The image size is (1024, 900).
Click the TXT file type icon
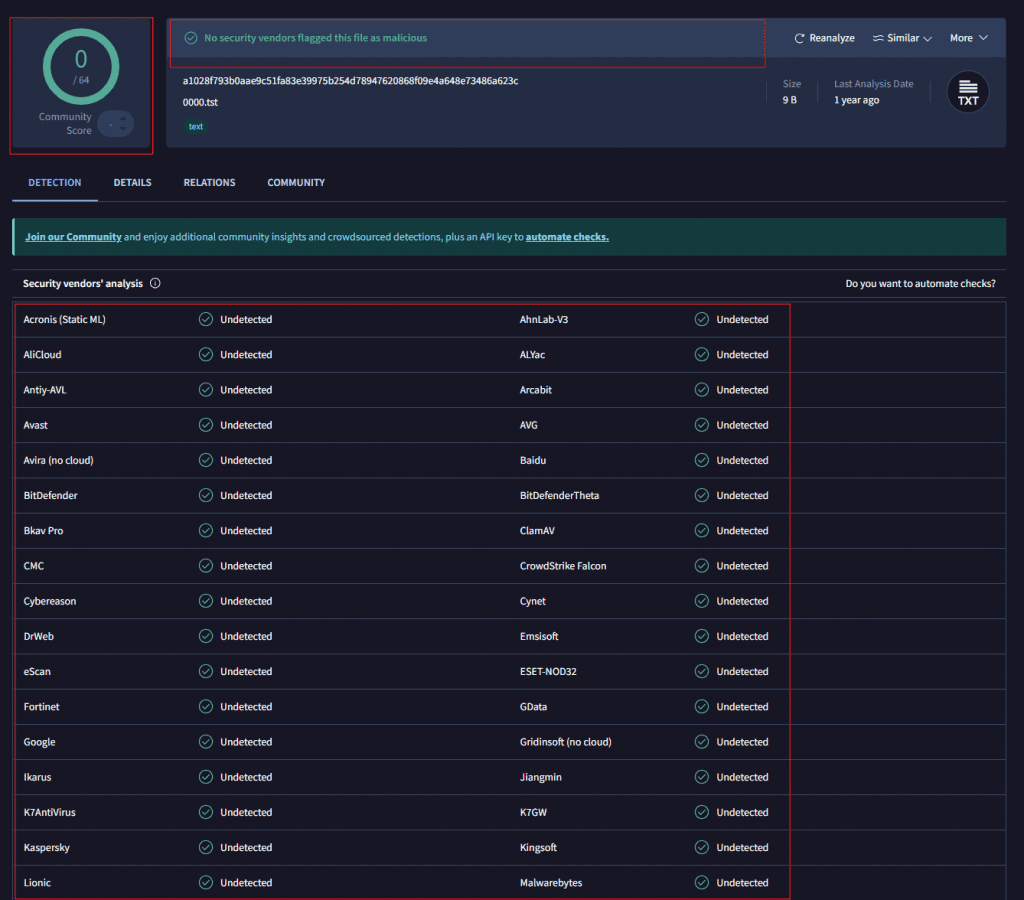coord(968,92)
